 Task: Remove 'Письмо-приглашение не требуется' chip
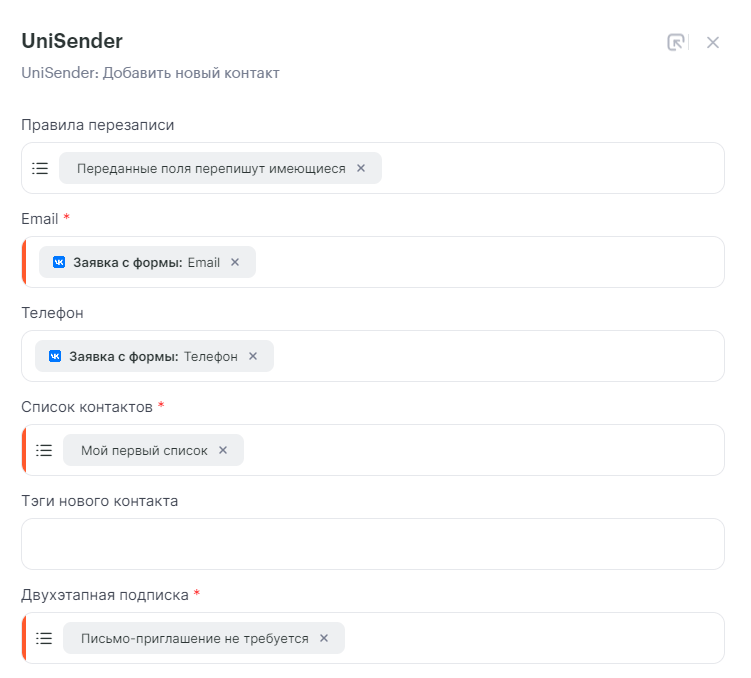pyautogui.click(x=324, y=638)
